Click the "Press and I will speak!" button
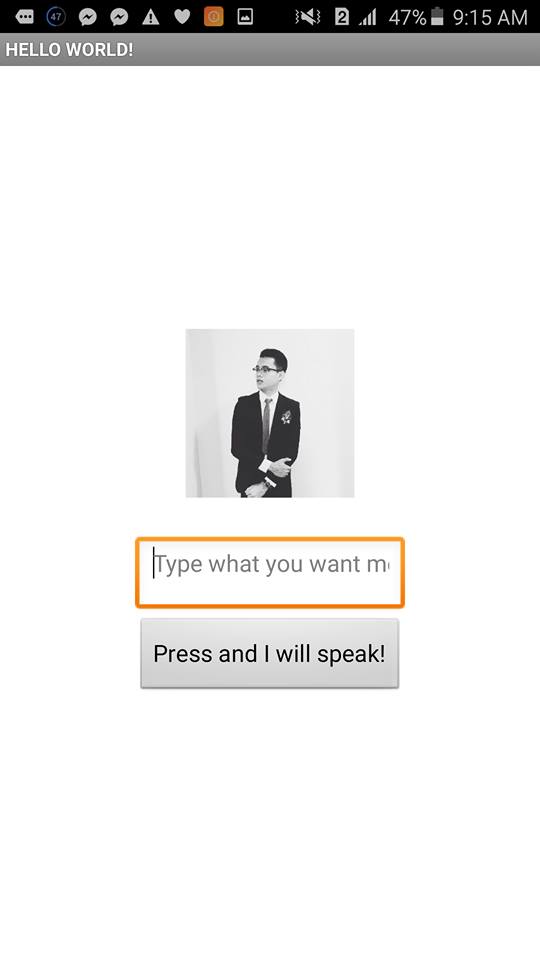This screenshot has width=540, height=960. click(x=270, y=653)
